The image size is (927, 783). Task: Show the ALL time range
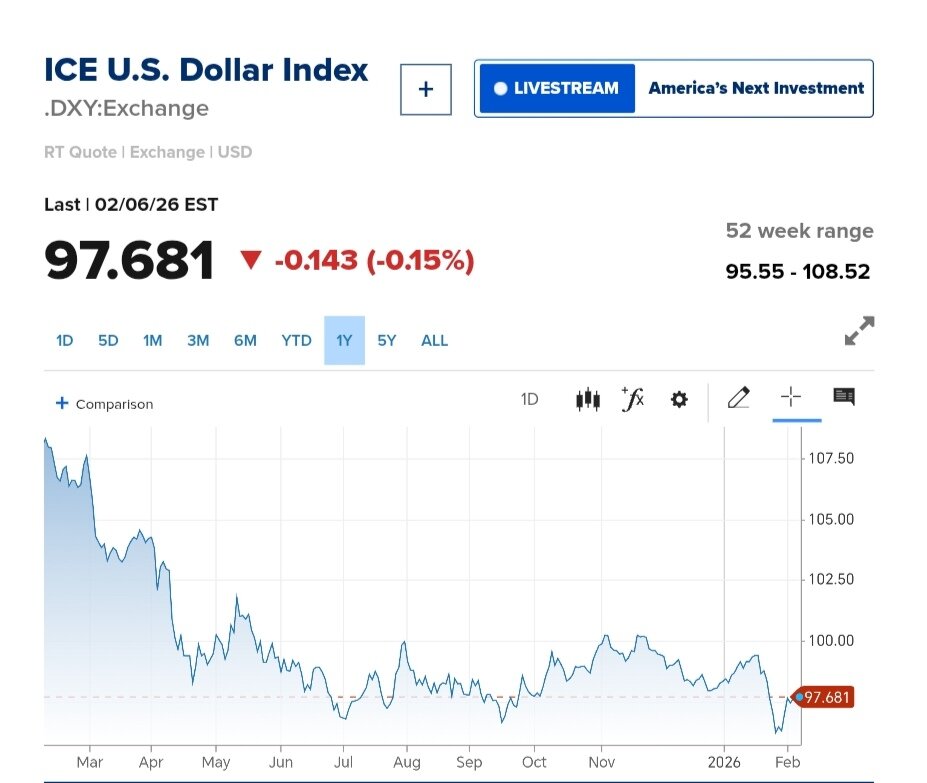434,341
